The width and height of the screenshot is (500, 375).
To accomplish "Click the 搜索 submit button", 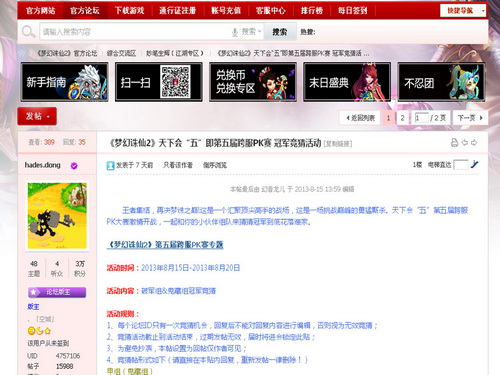I will [280, 32].
